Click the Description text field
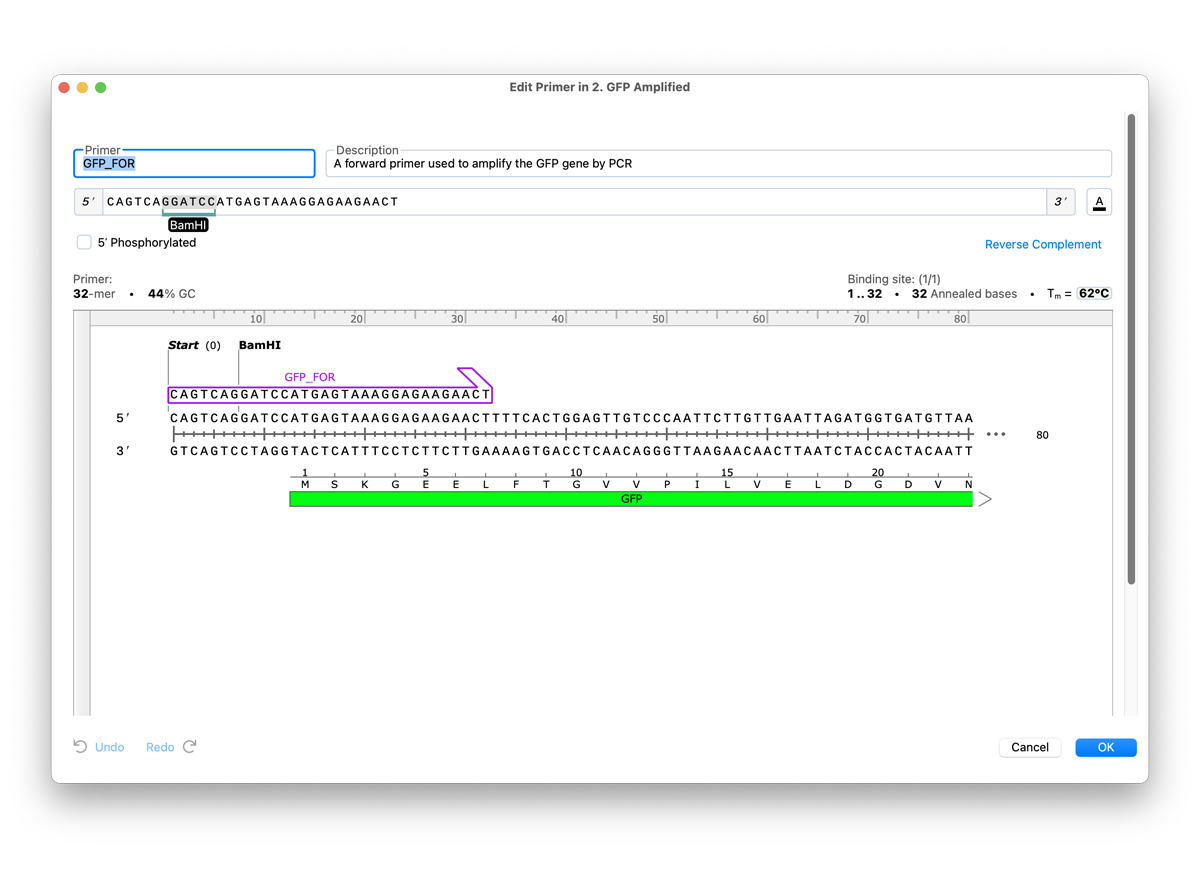1200x890 pixels. [x=719, y=163]
